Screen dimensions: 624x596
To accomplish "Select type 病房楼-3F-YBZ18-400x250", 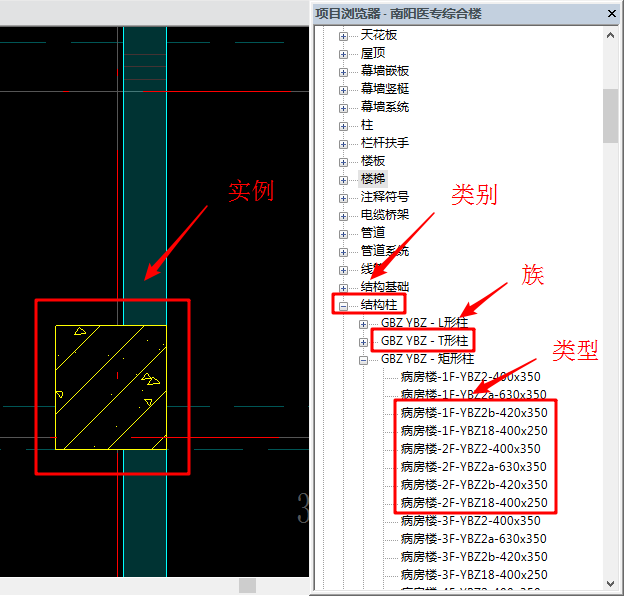I will coord(474,575).
